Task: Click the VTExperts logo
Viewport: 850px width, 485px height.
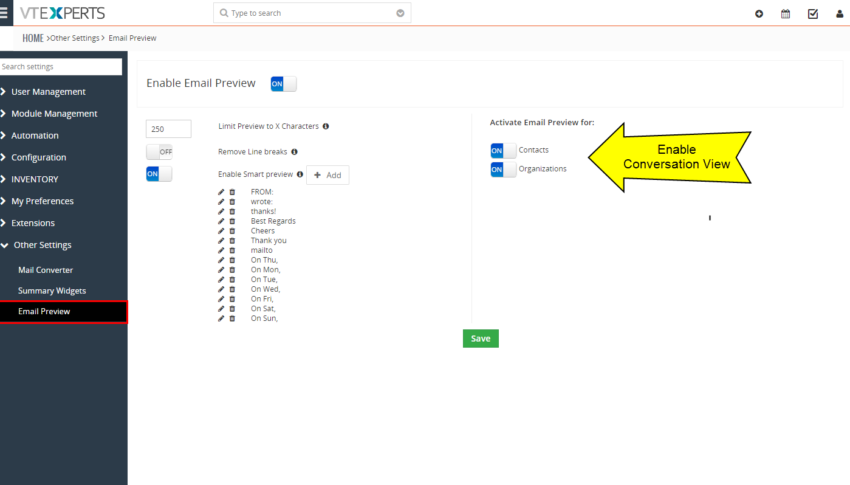Action: (62, 13)
